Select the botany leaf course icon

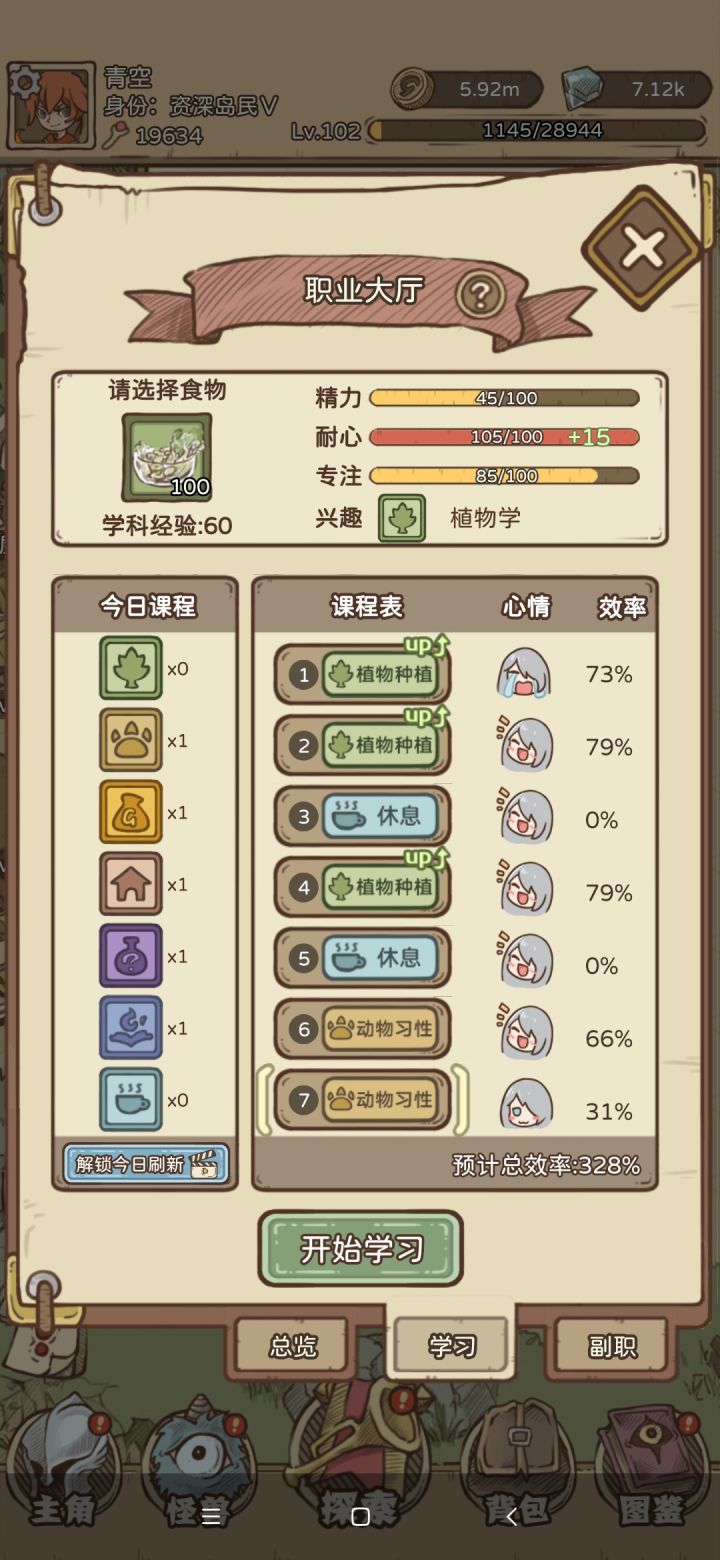tap(131, 668)
